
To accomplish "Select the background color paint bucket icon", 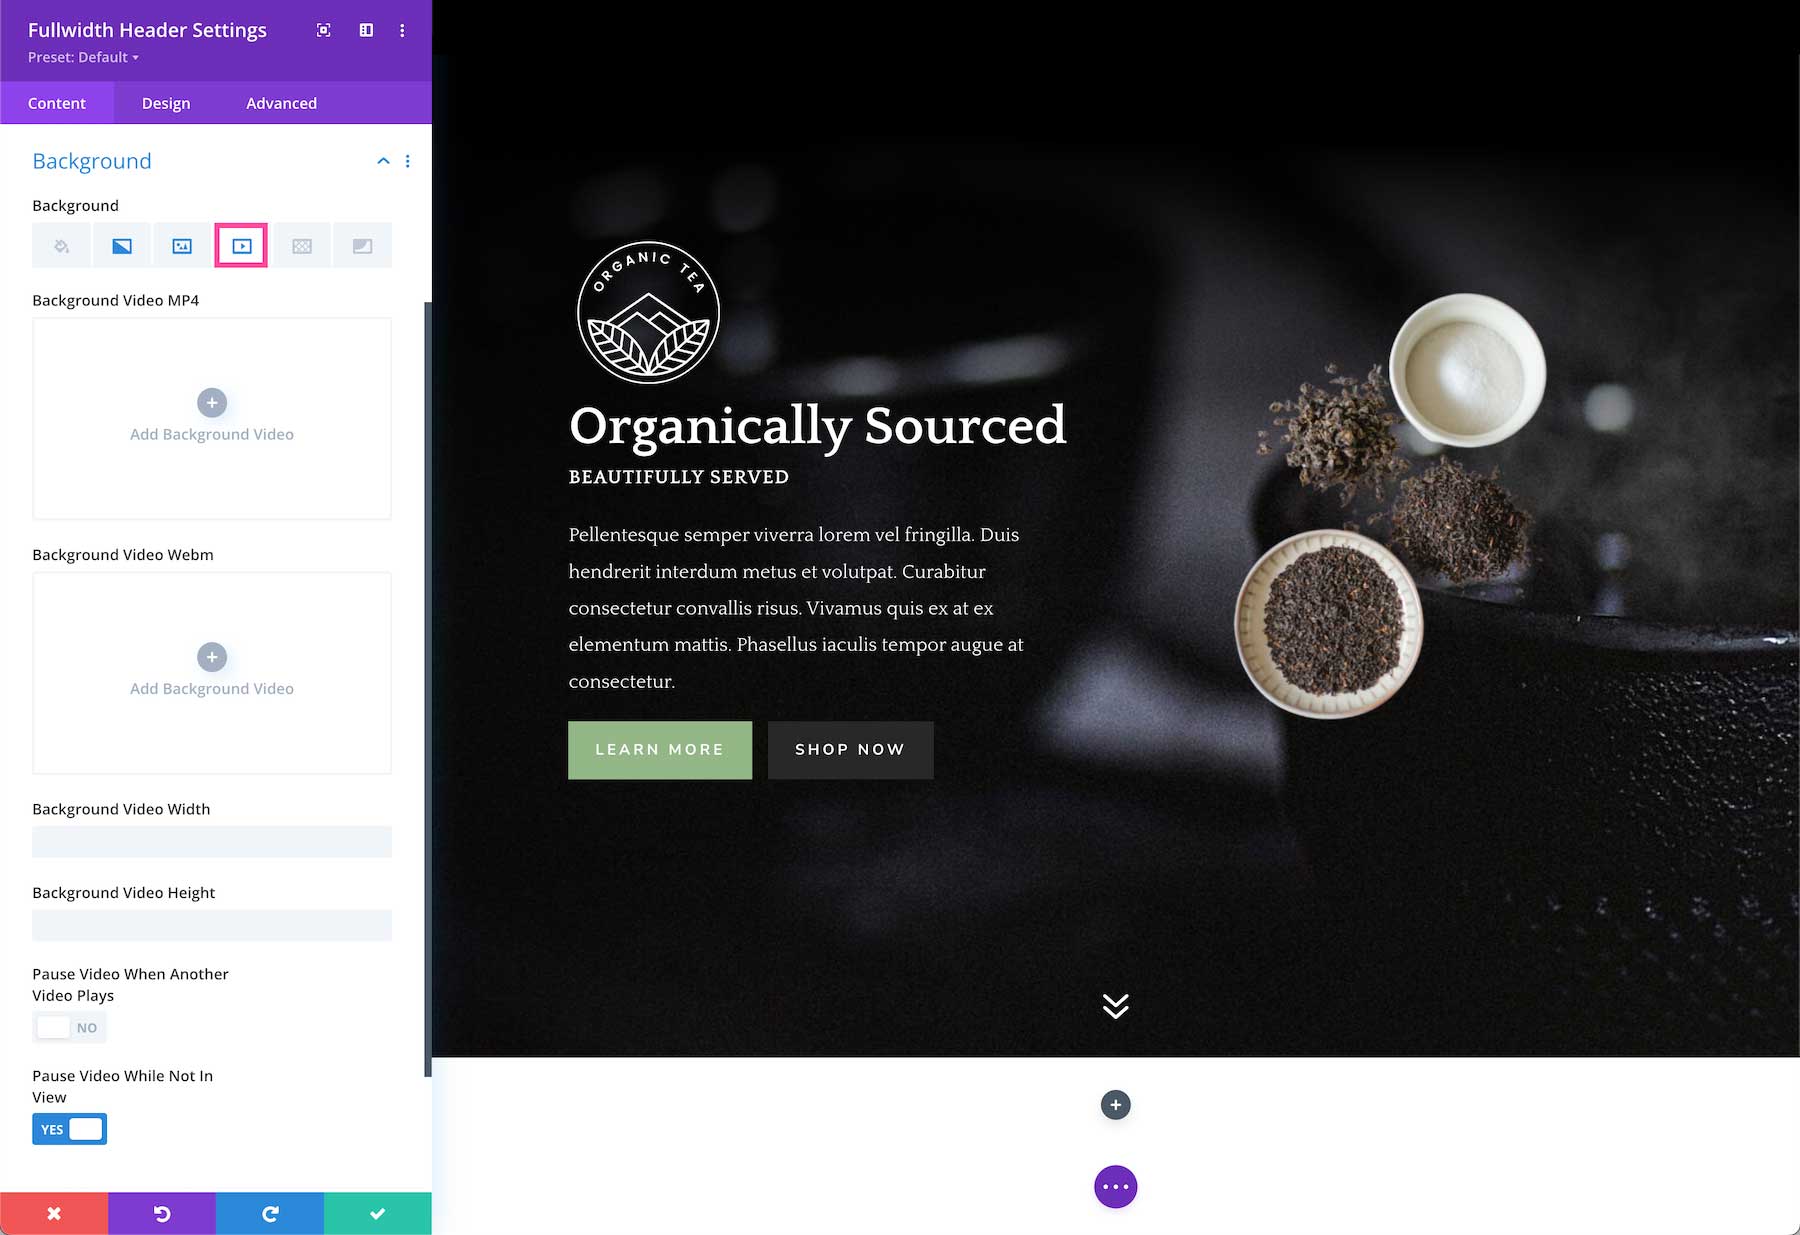I will [62, 246].
